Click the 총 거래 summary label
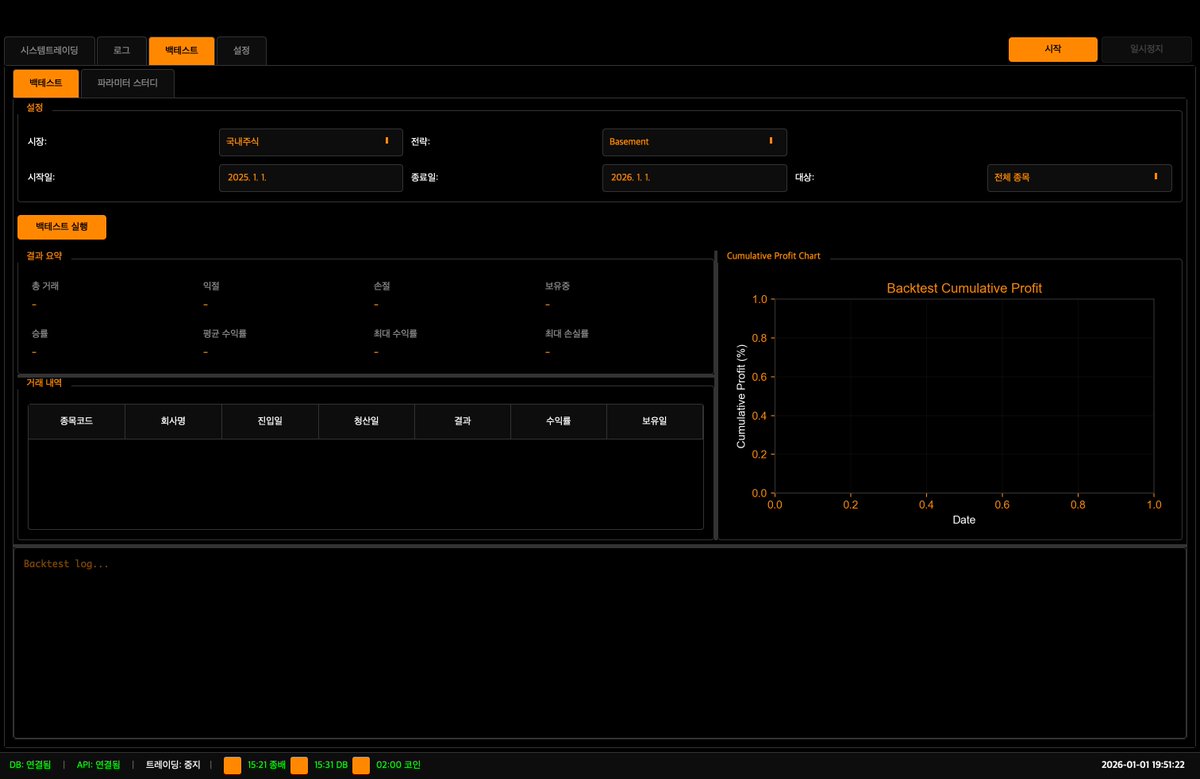 pyautogui.click(x=46, y=286)
